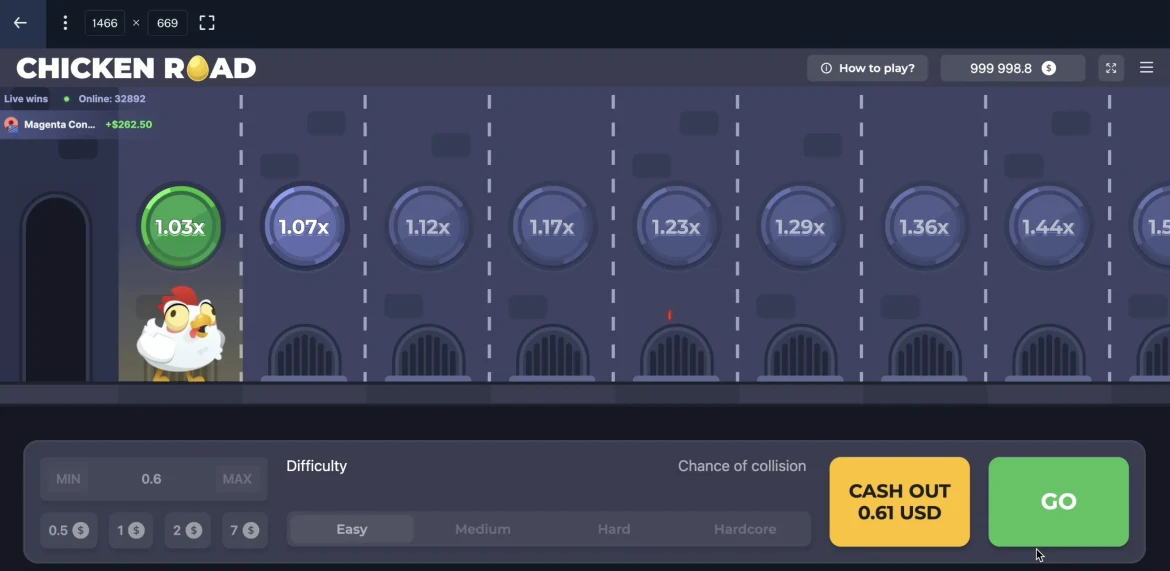Click the Online: 32892 counter
This screenshot has height=571, width=1170.
[112, 99]
